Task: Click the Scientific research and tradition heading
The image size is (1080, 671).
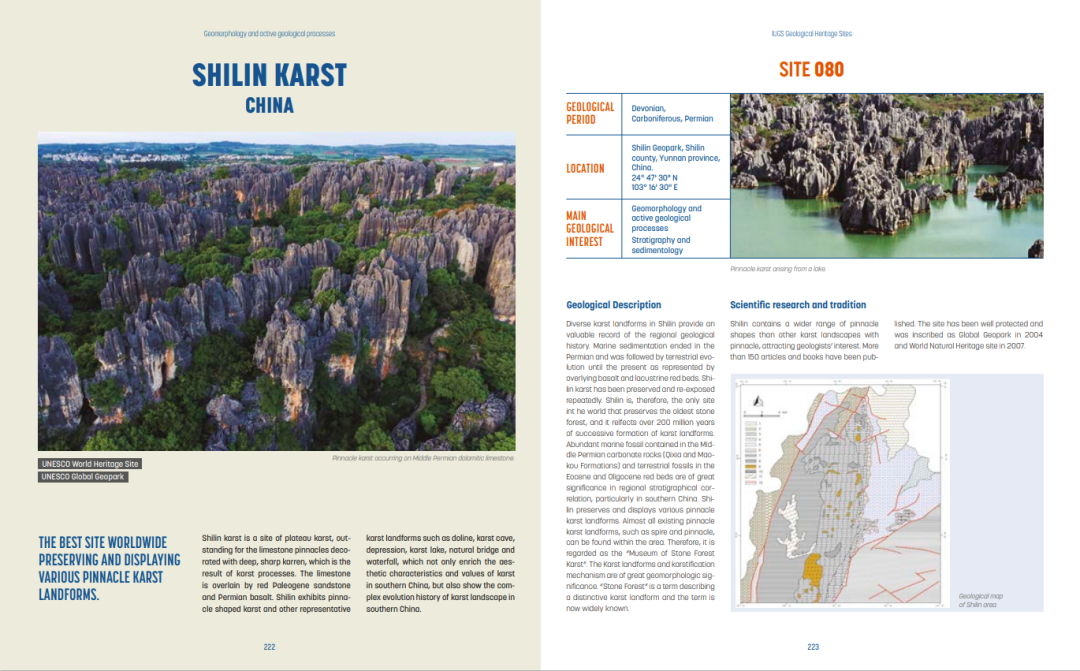Action: (798, 305)
